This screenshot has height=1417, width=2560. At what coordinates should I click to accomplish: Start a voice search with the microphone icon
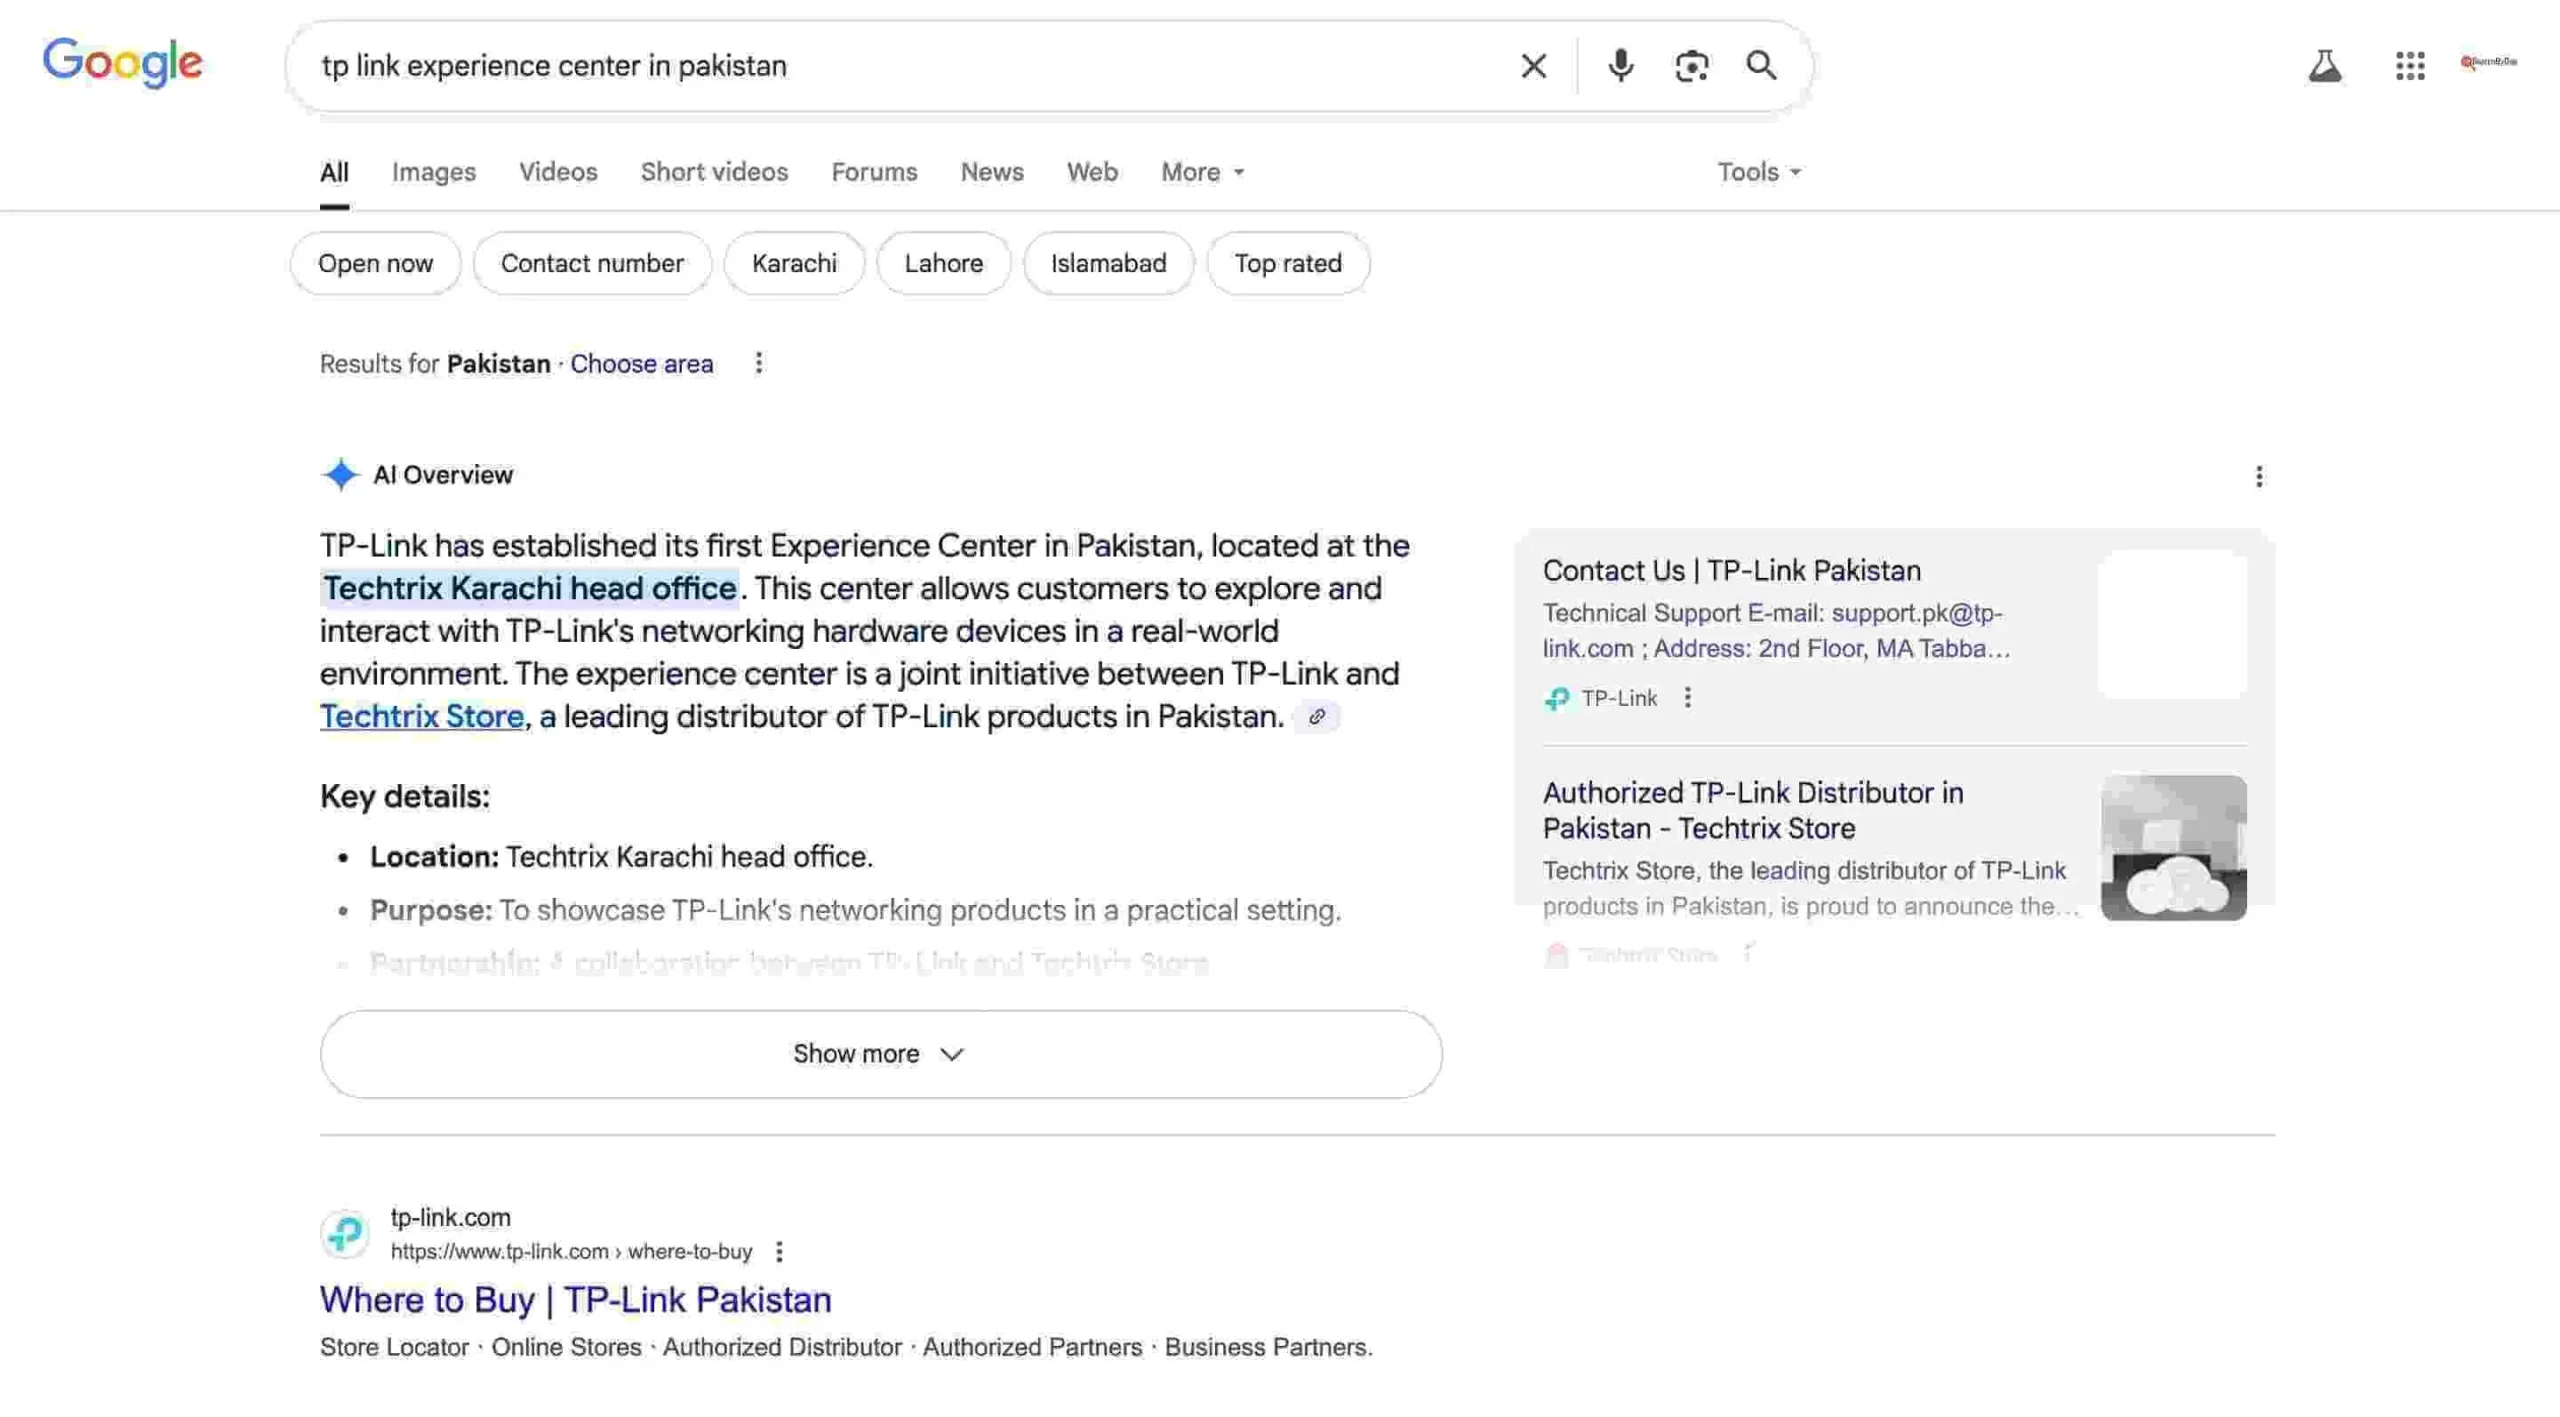1620,65
